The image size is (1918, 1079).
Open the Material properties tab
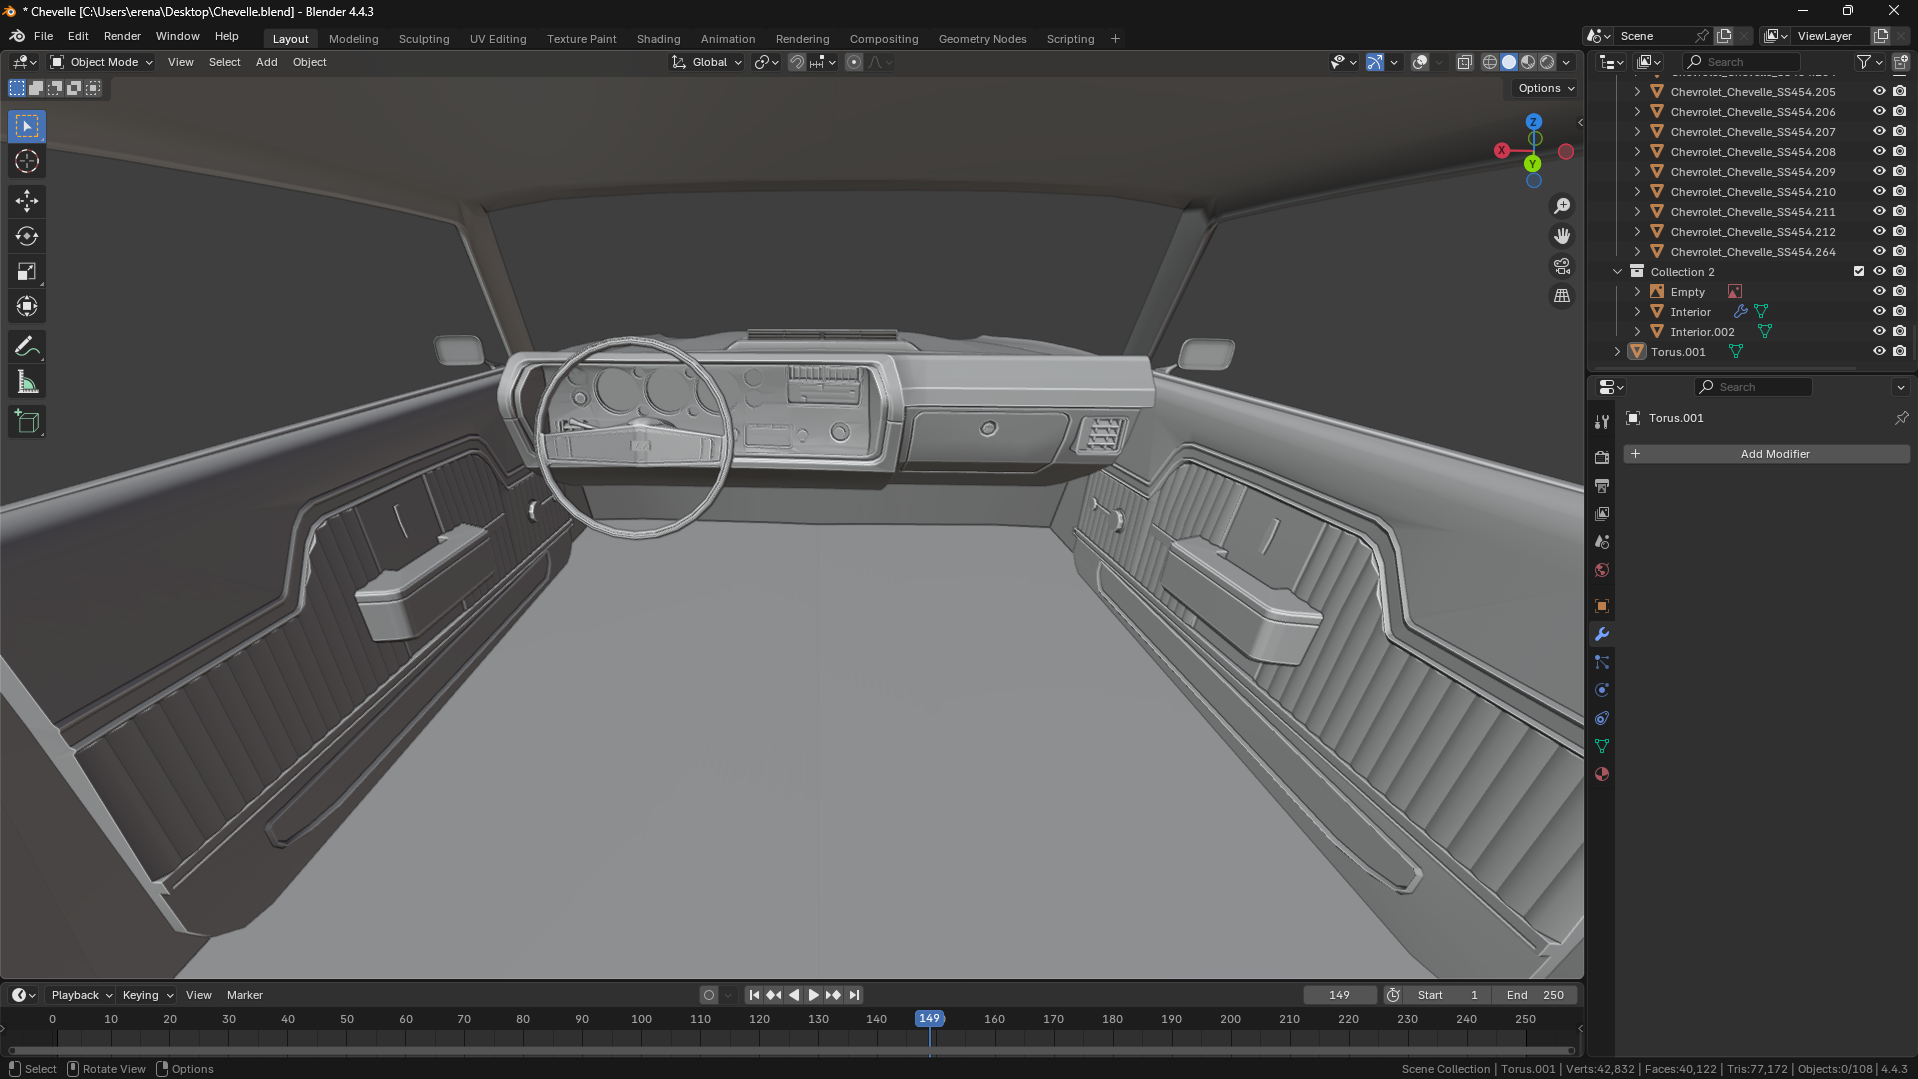[x=1602, y=774]
